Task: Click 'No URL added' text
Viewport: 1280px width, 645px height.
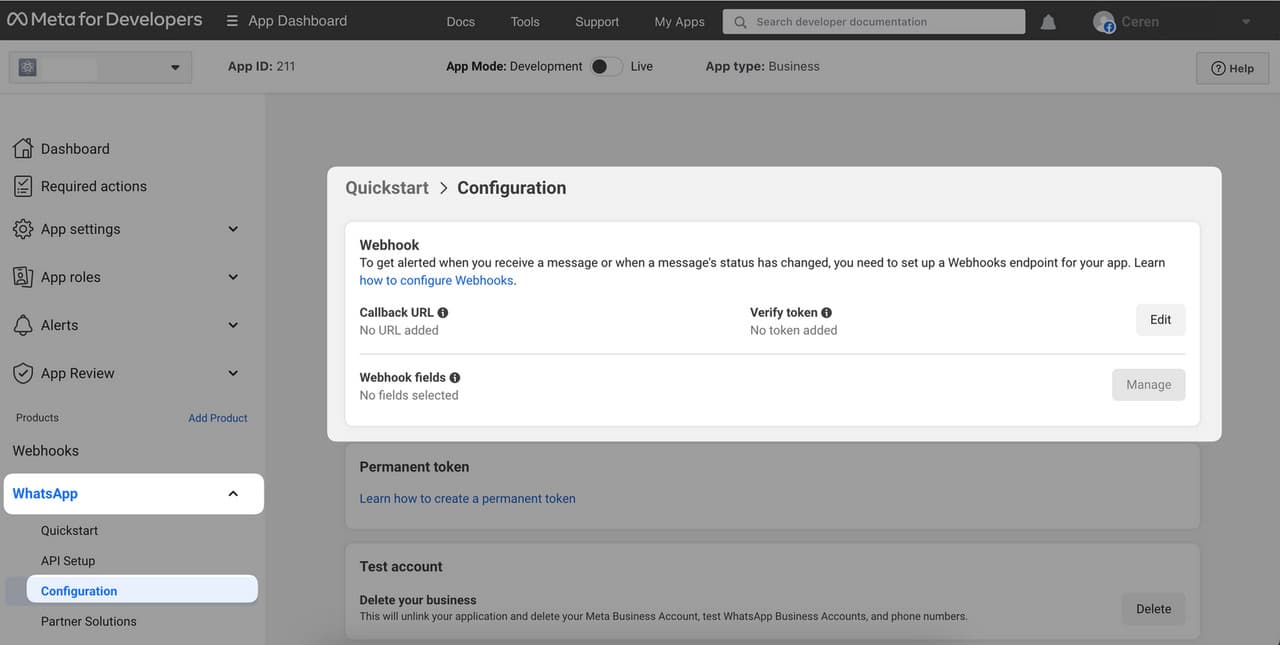Action: [x=399, y=330]
